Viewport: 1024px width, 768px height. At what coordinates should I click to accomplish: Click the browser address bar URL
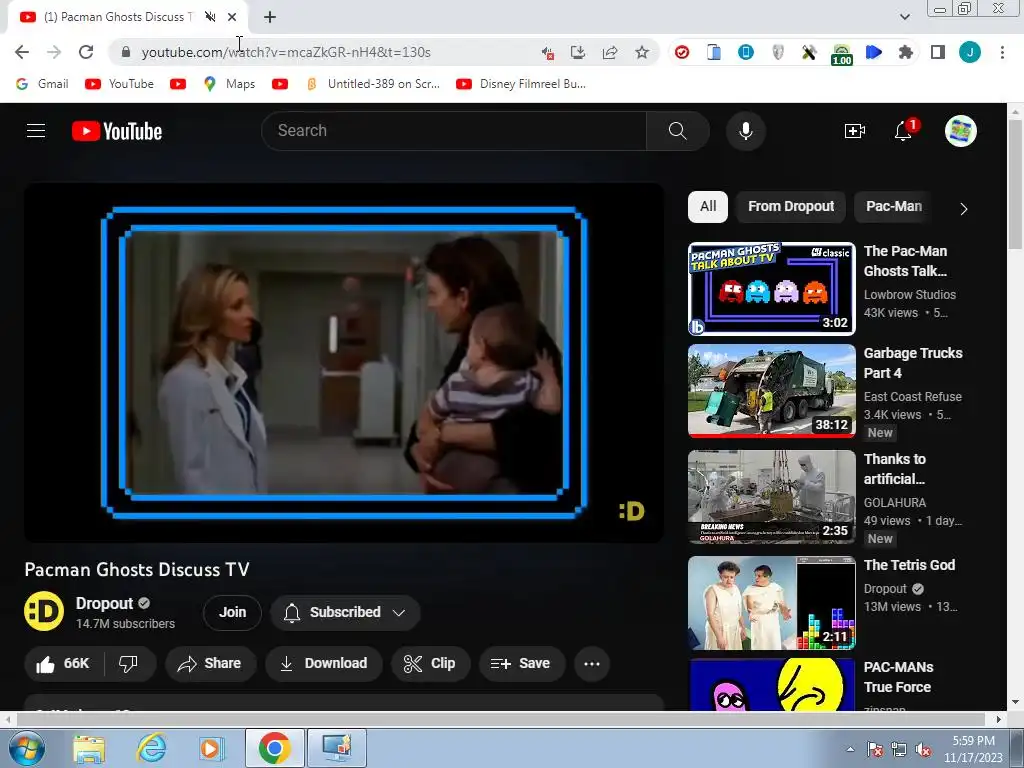pyautogui.click(x=286, y=52)
